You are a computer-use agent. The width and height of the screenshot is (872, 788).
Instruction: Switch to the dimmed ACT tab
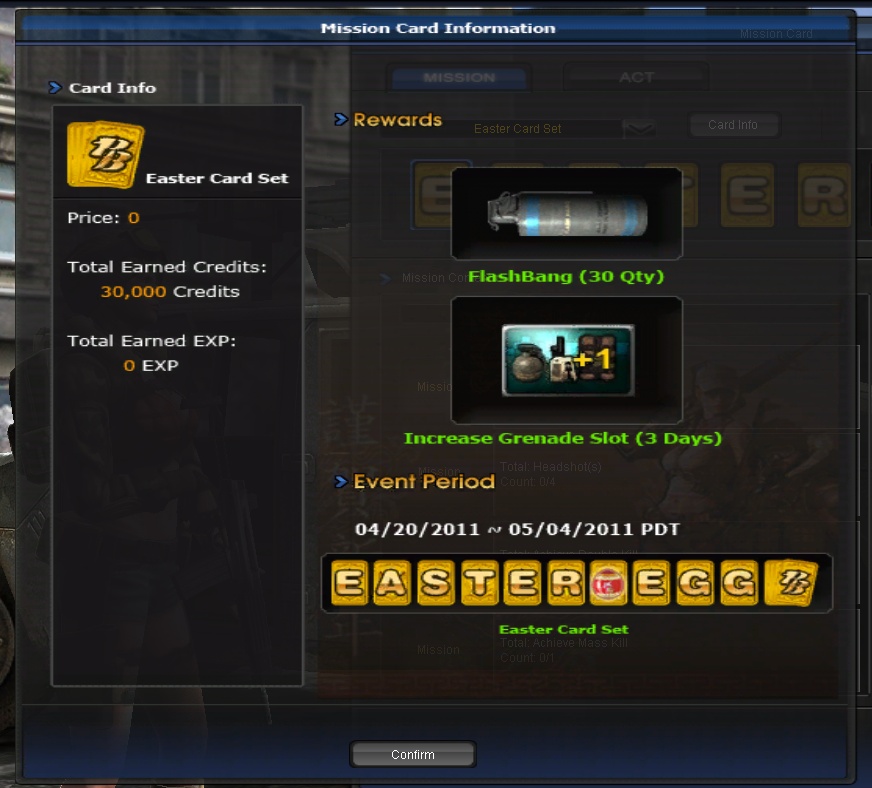point(636,77)
